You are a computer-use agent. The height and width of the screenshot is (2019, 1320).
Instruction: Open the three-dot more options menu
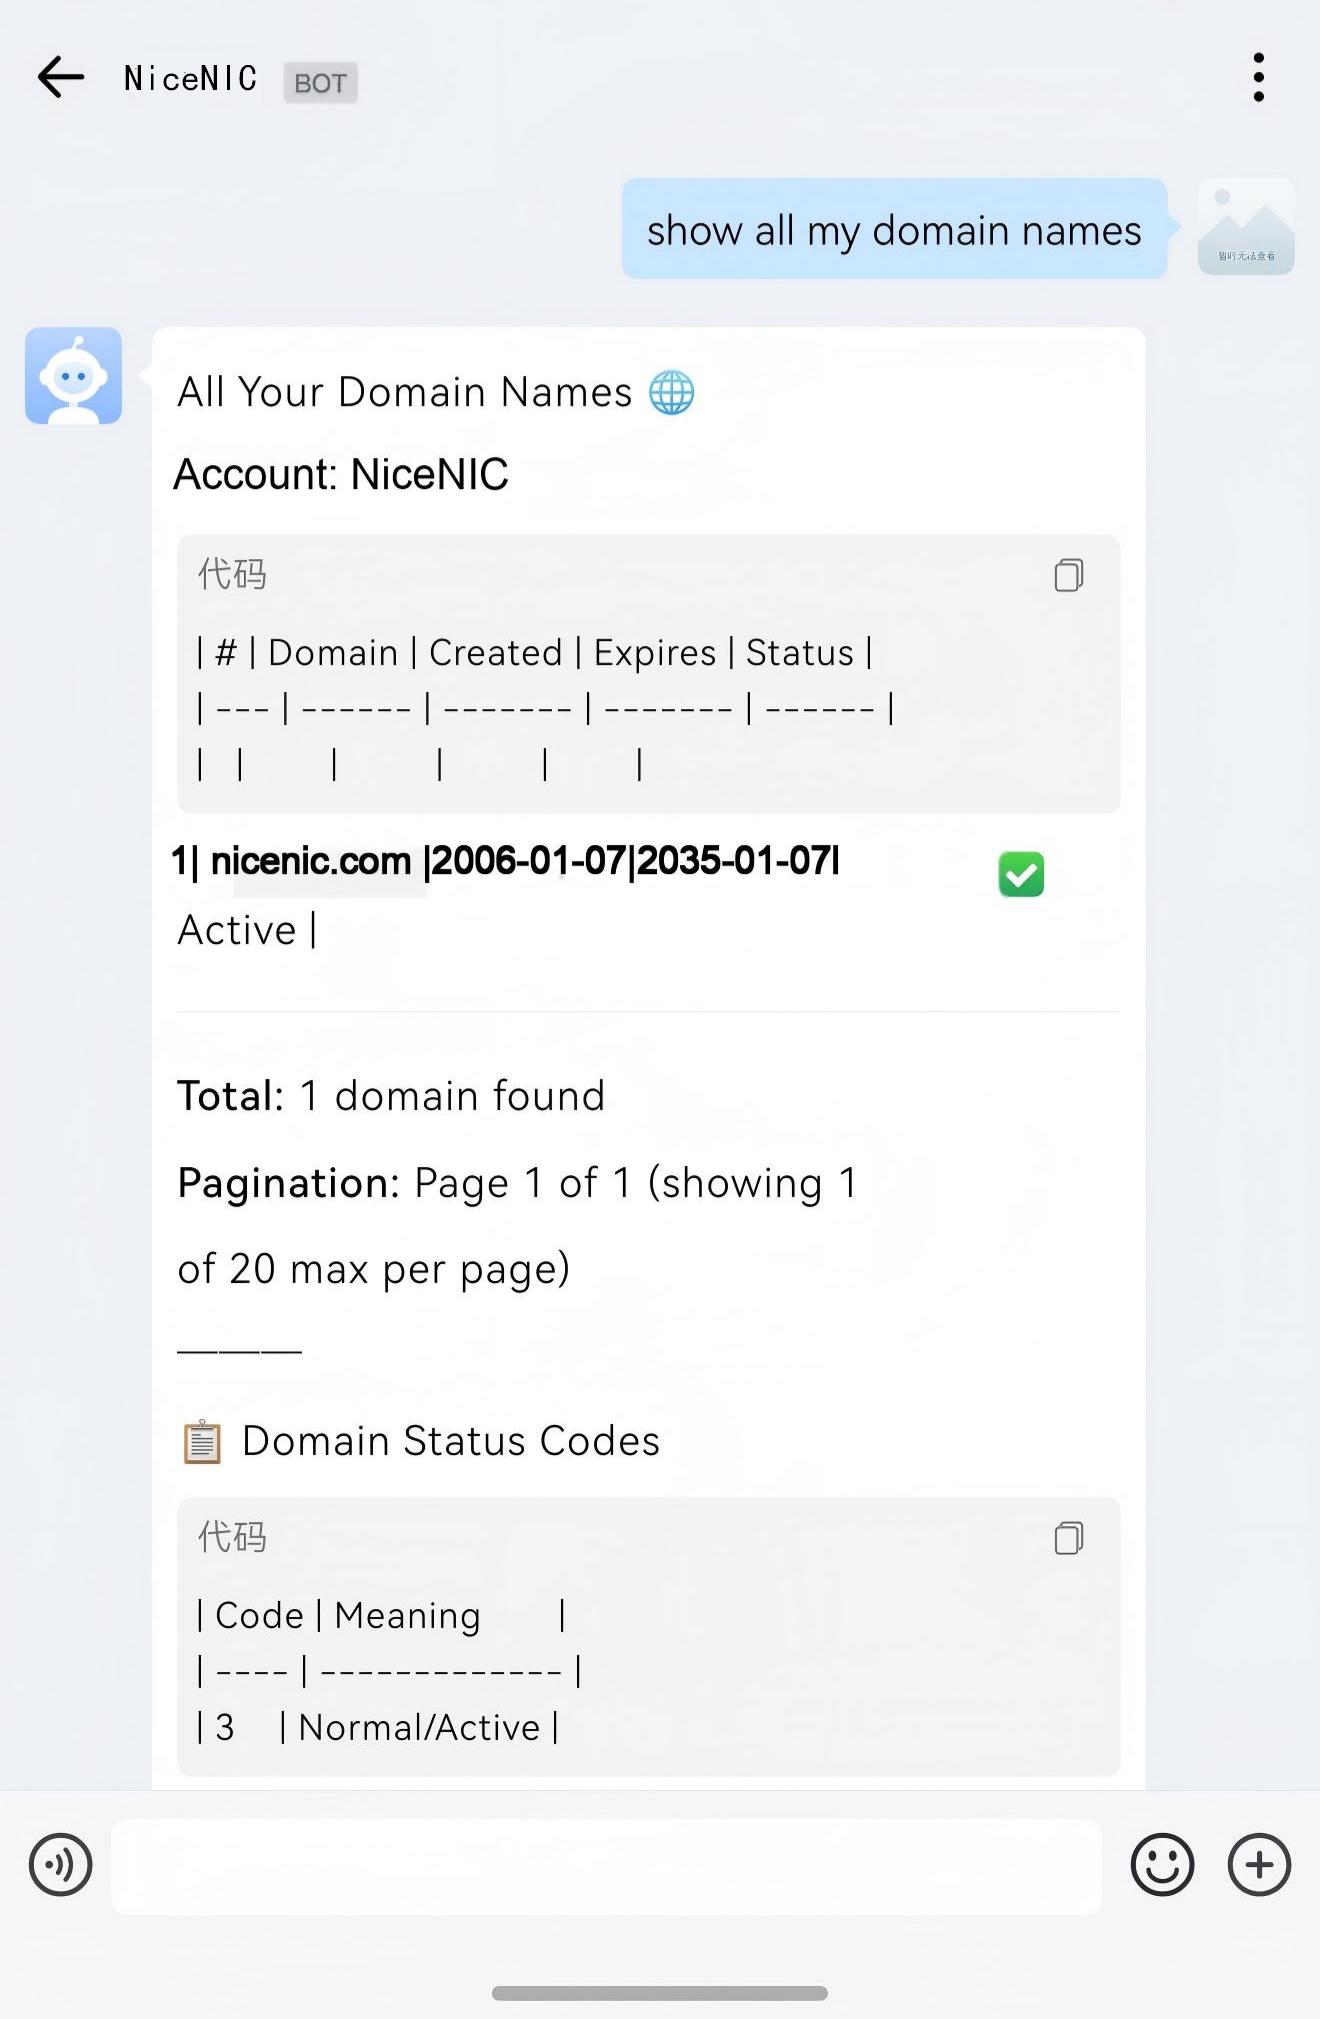point(1258,77)
